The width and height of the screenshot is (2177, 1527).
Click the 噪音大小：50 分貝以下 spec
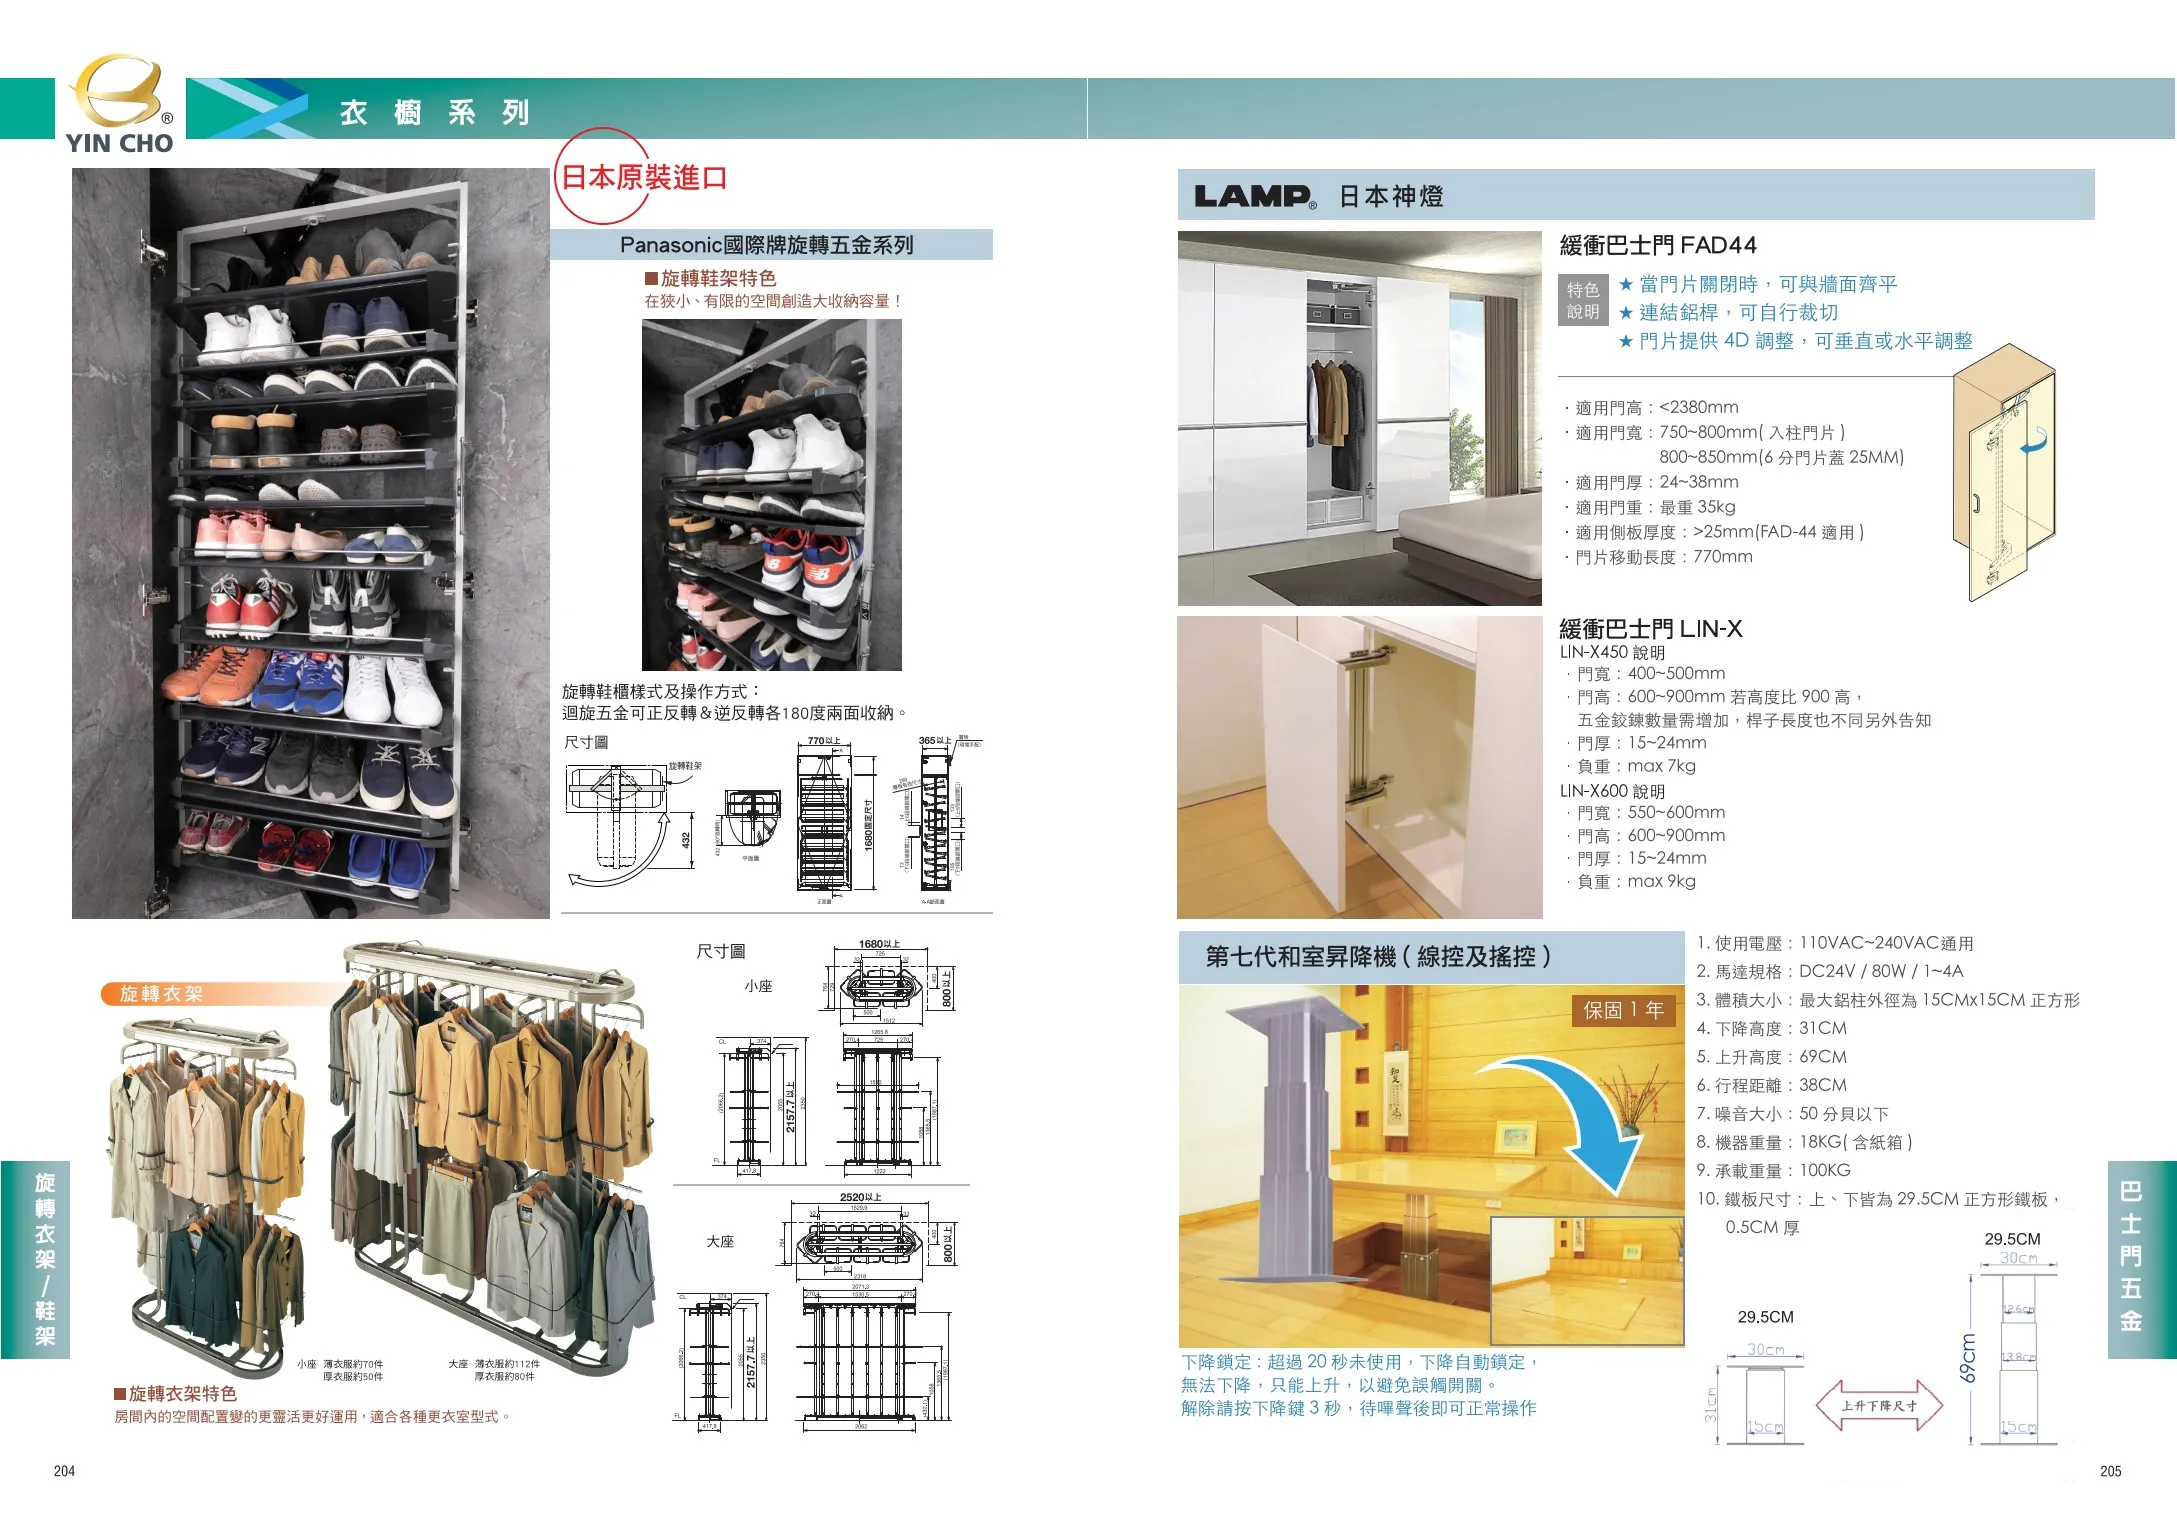[x=1792, y=1114]
